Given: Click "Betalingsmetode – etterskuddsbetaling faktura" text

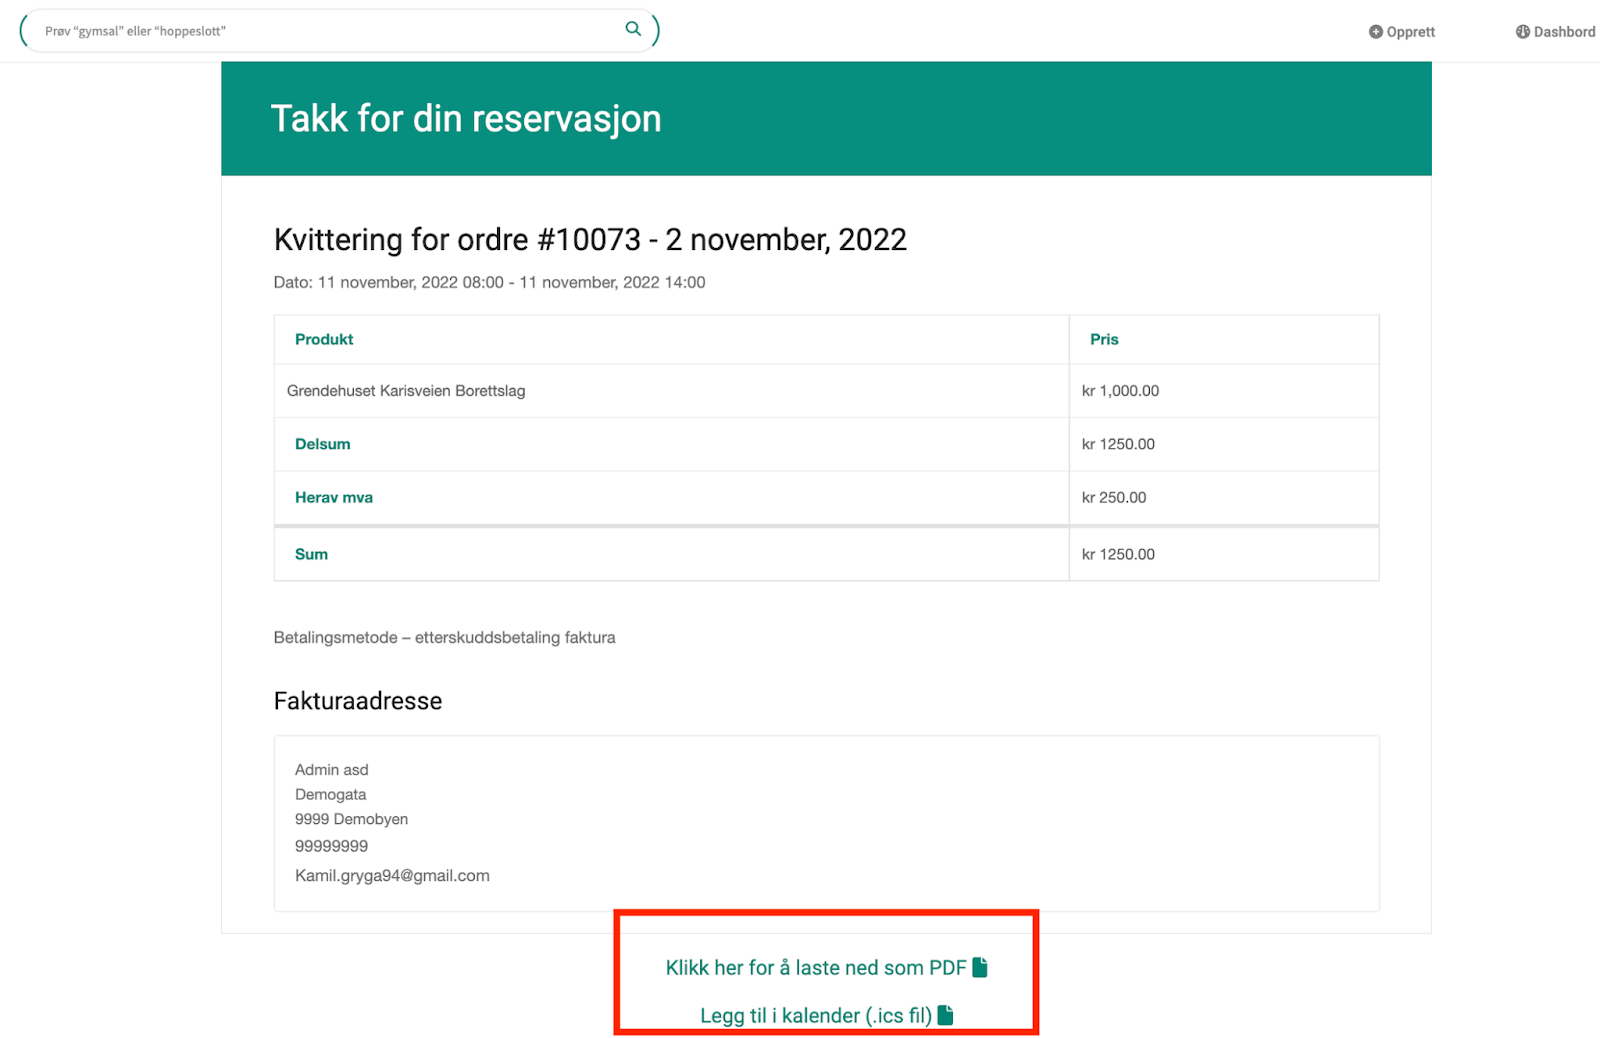Looking at the screenshot, I should pos(445,638).
